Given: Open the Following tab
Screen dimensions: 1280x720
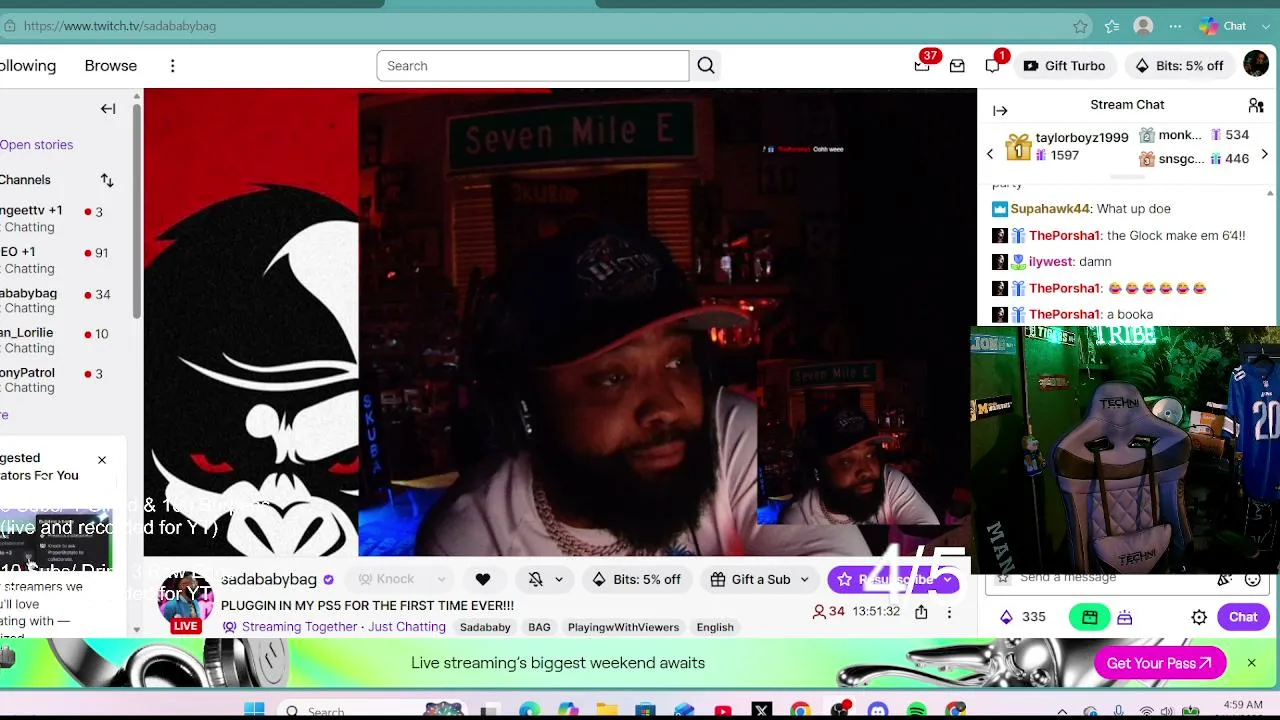Looking at the screenshot, I should (x=28, y=66).
